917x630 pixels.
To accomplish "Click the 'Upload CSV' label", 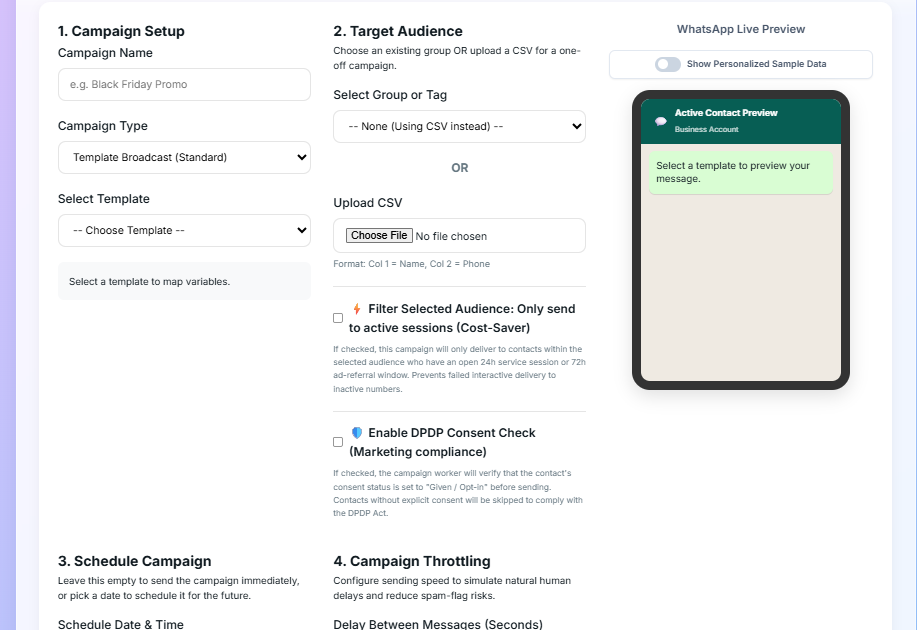I will pos(368,203).
